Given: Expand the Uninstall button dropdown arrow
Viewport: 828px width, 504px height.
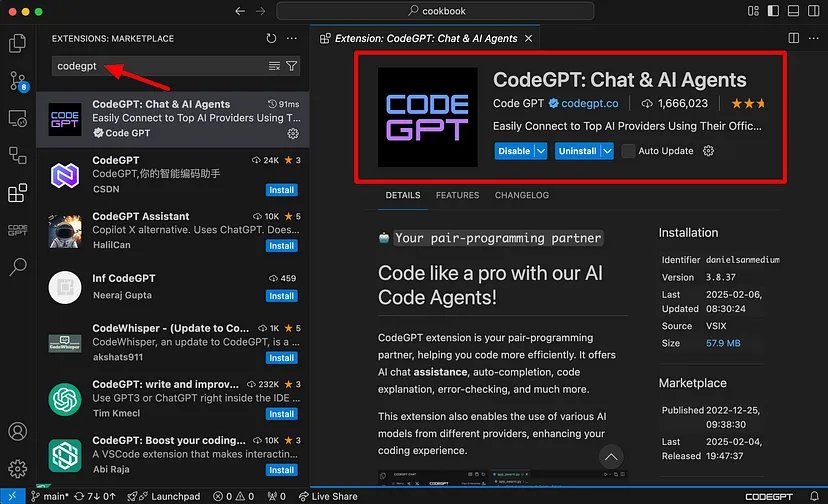Looking at the screenshot, I should [608, 151].
